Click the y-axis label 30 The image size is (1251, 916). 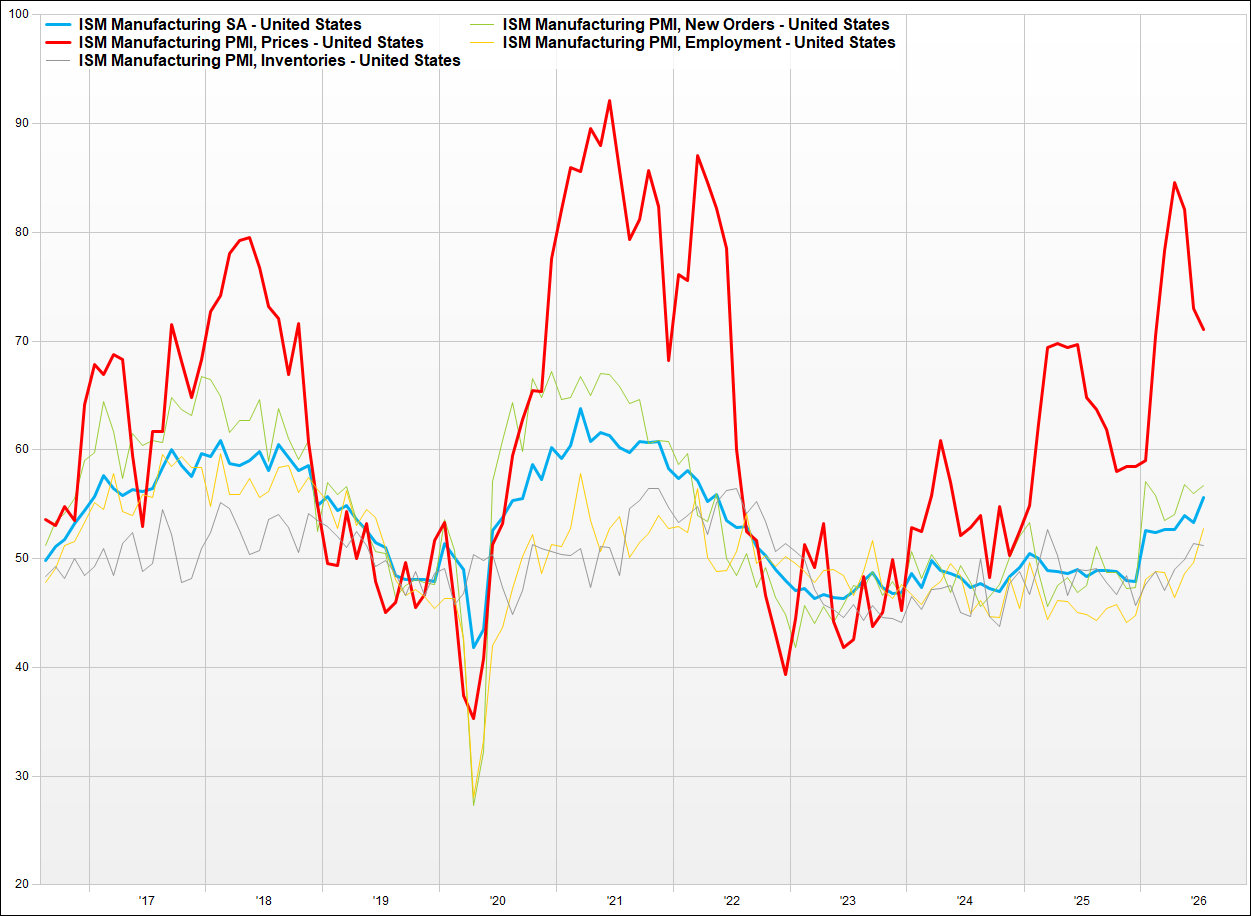(21, 776)
